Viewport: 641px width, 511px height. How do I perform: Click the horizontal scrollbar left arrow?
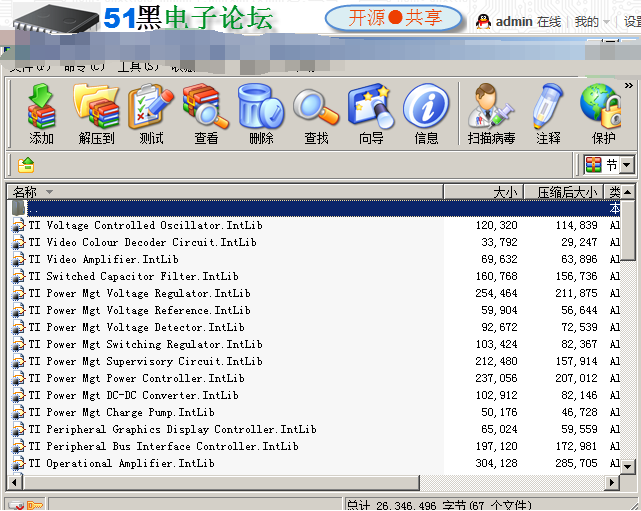[15, 482]
